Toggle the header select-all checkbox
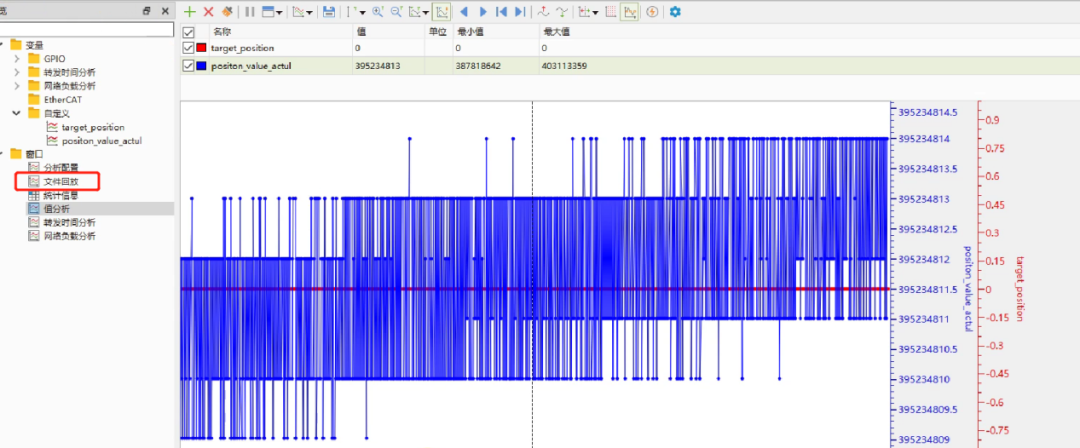The height and width of the screenshot is (448, 1080). [x=188, y=32]
